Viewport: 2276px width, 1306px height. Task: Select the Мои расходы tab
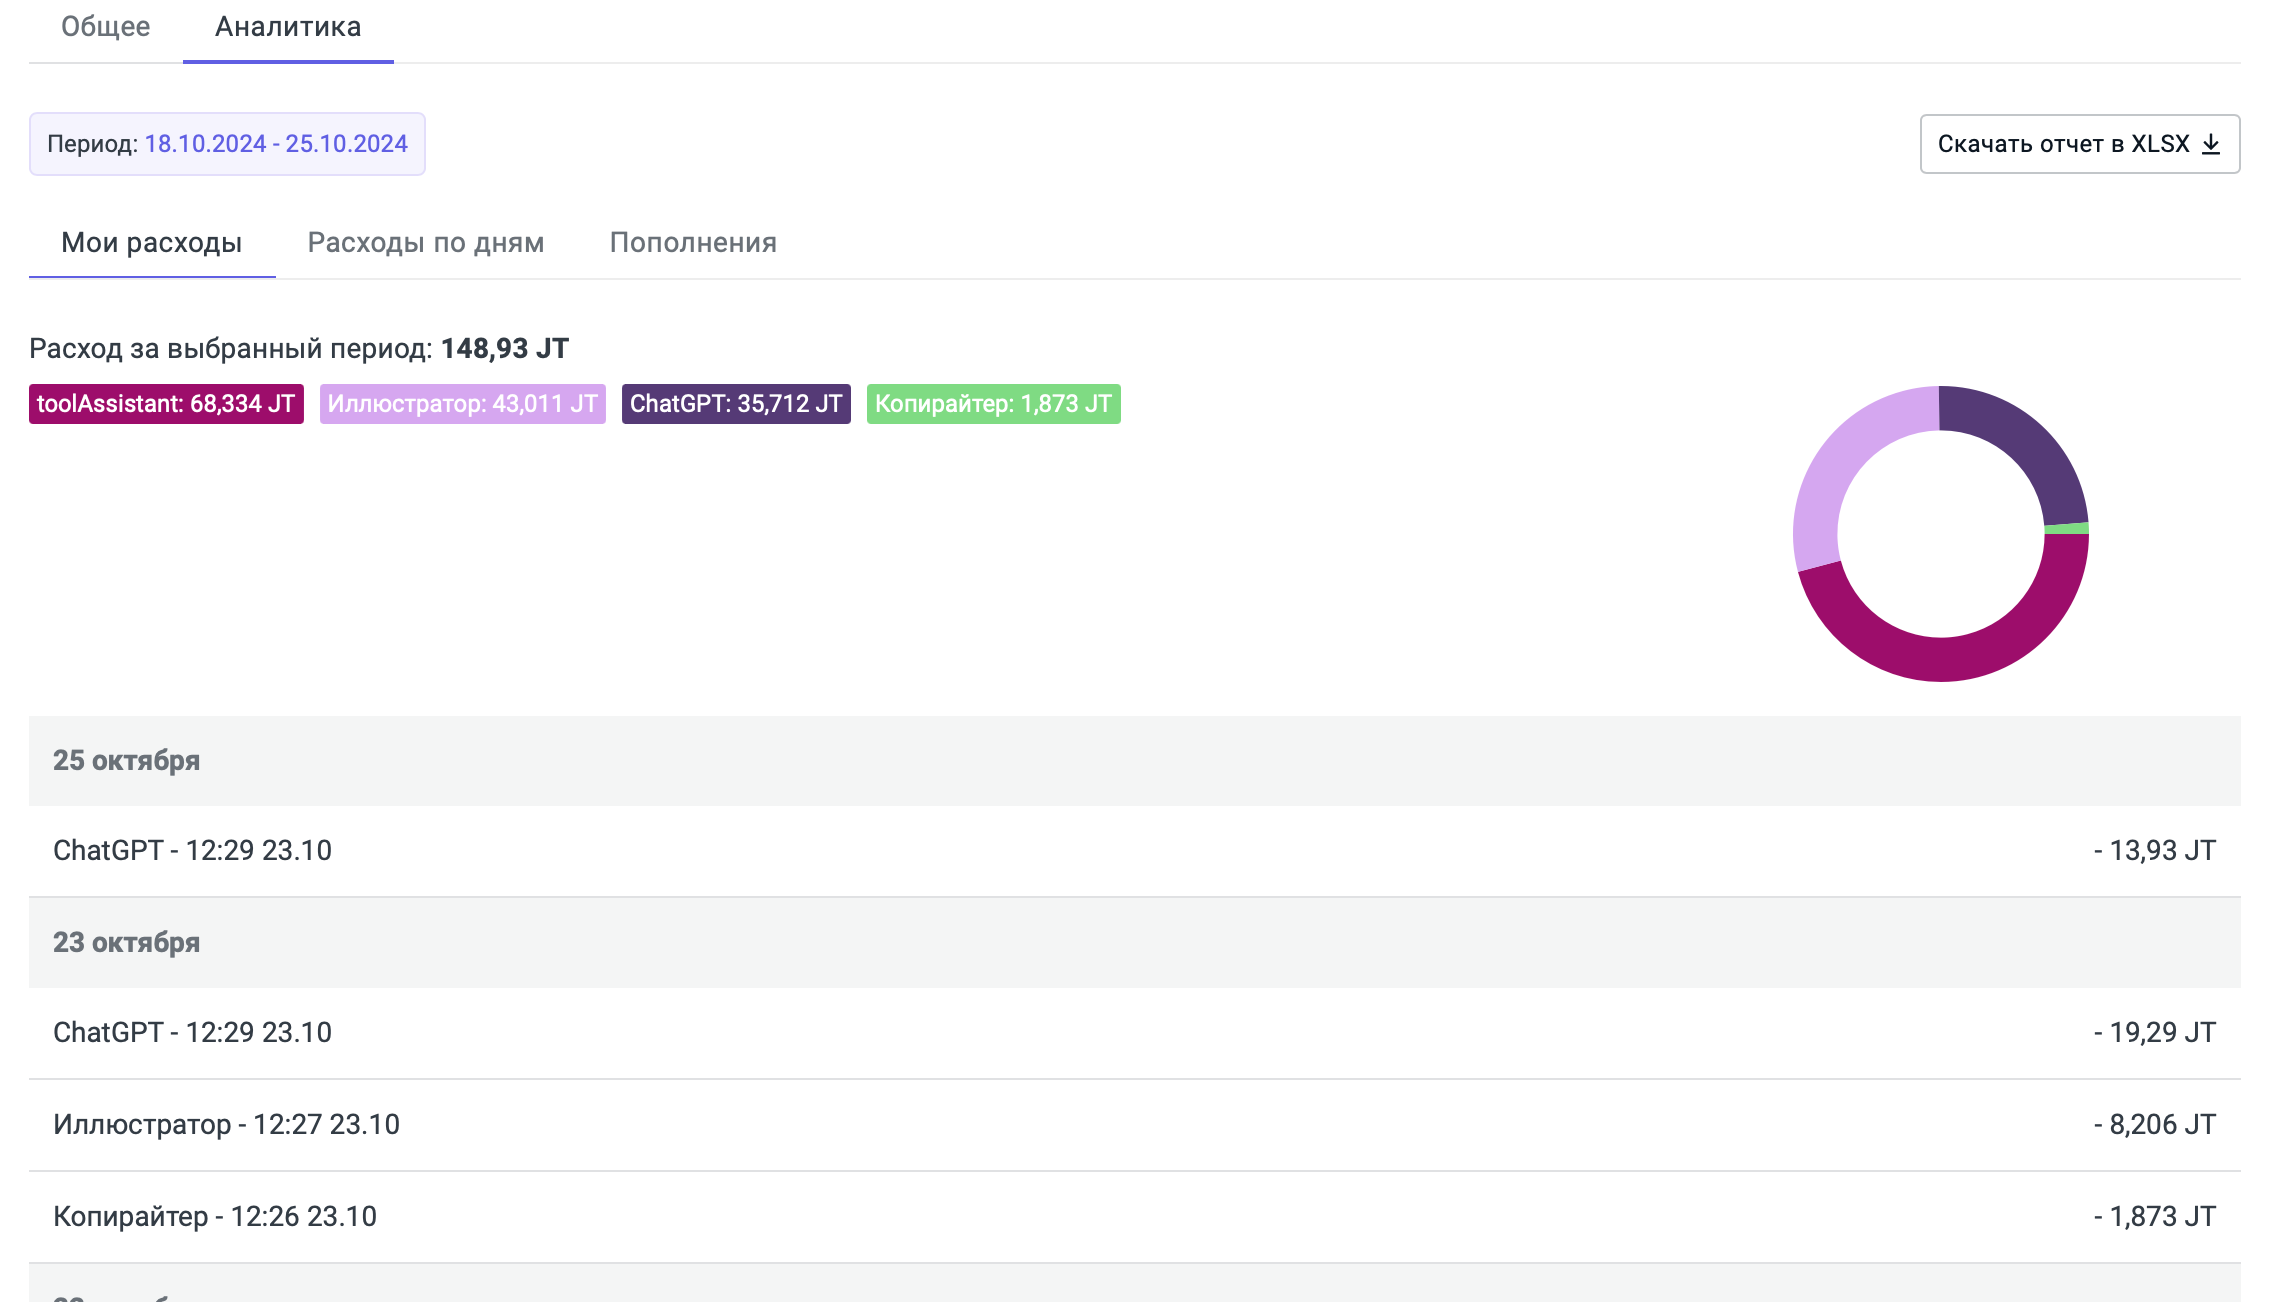(151, 243)
